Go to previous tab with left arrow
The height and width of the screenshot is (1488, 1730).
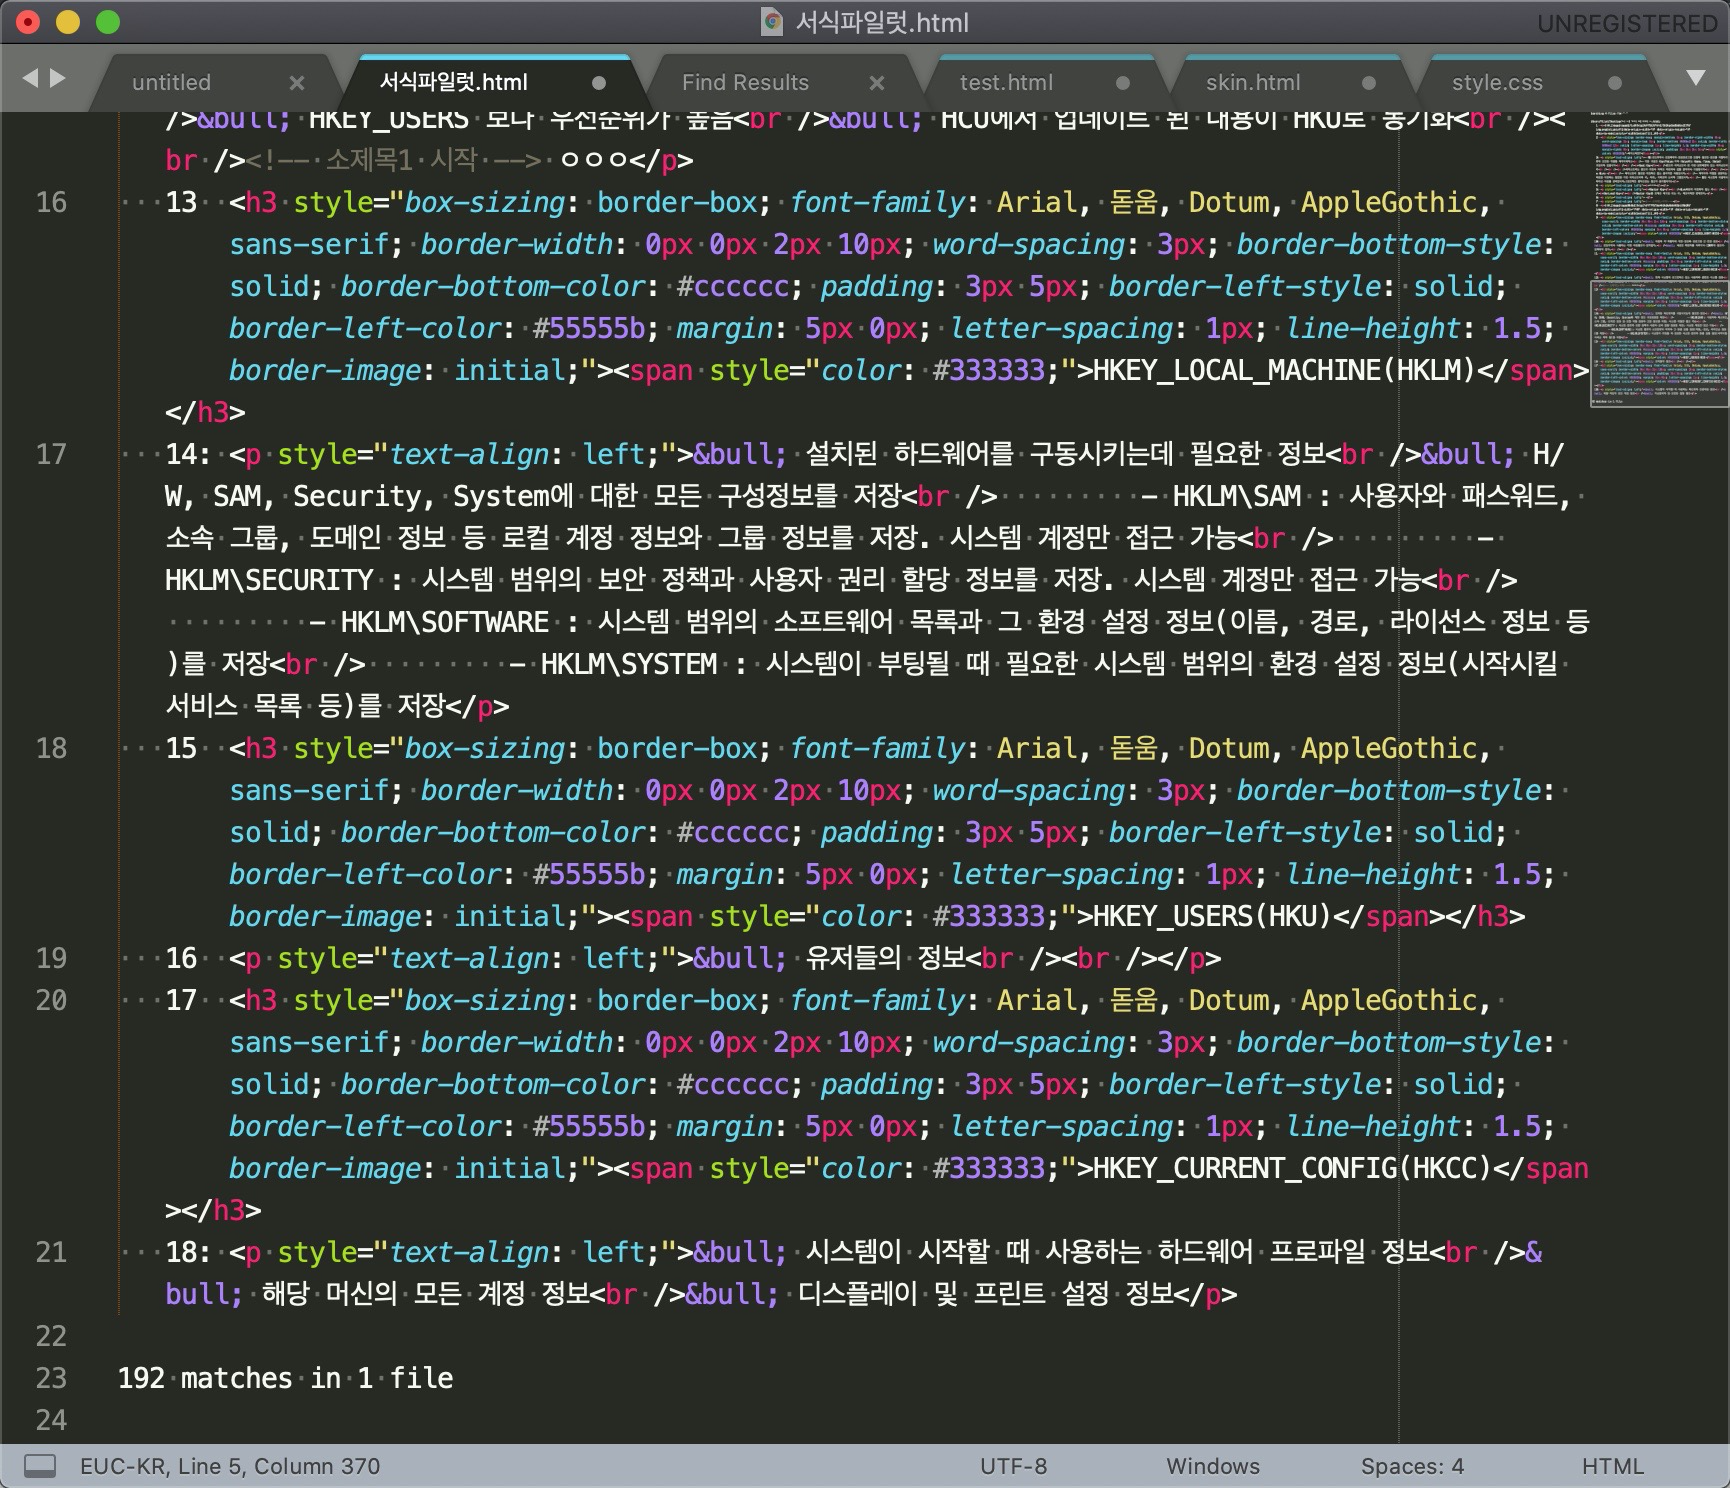[30, 78]
